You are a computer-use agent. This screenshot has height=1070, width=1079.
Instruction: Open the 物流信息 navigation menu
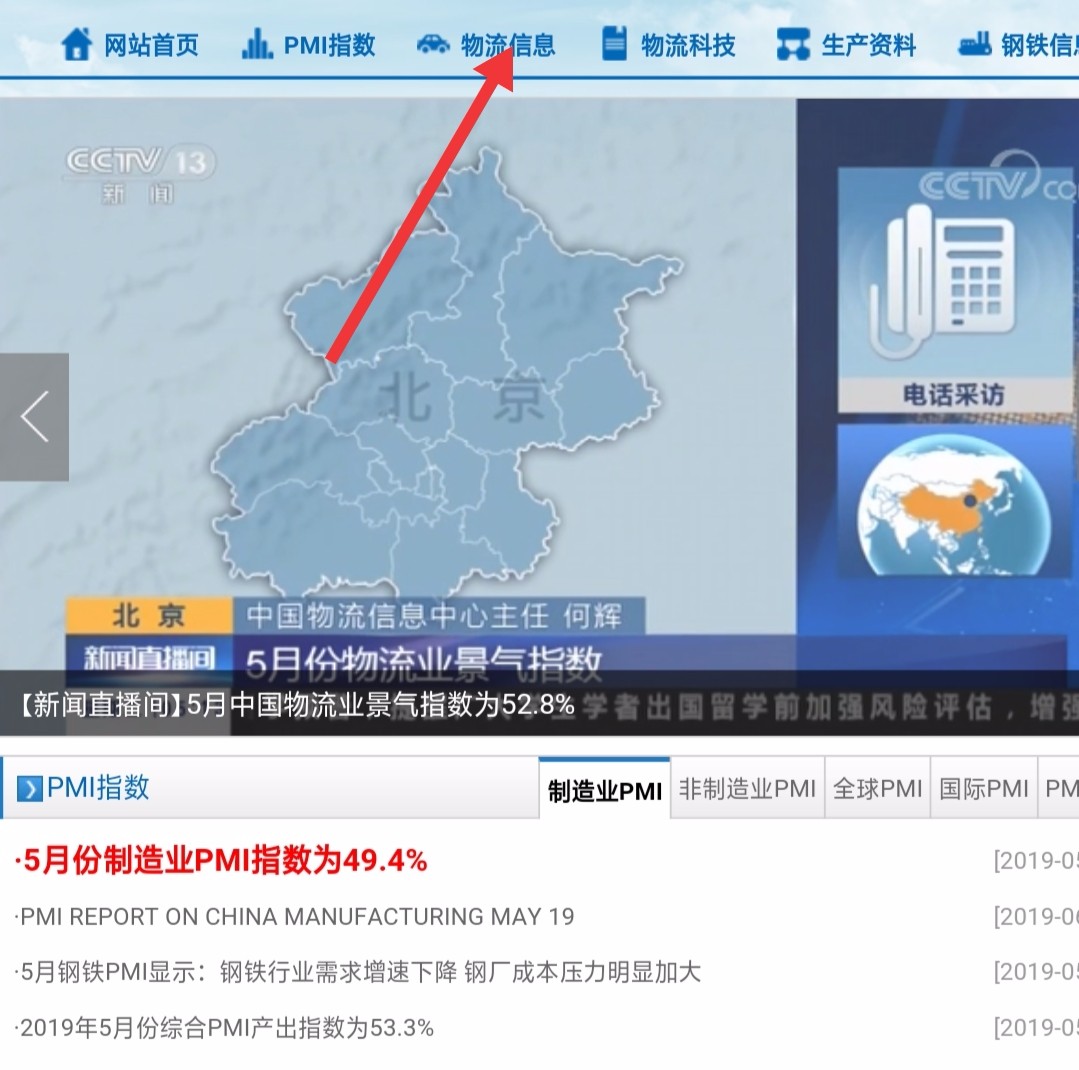coord(509,44)
